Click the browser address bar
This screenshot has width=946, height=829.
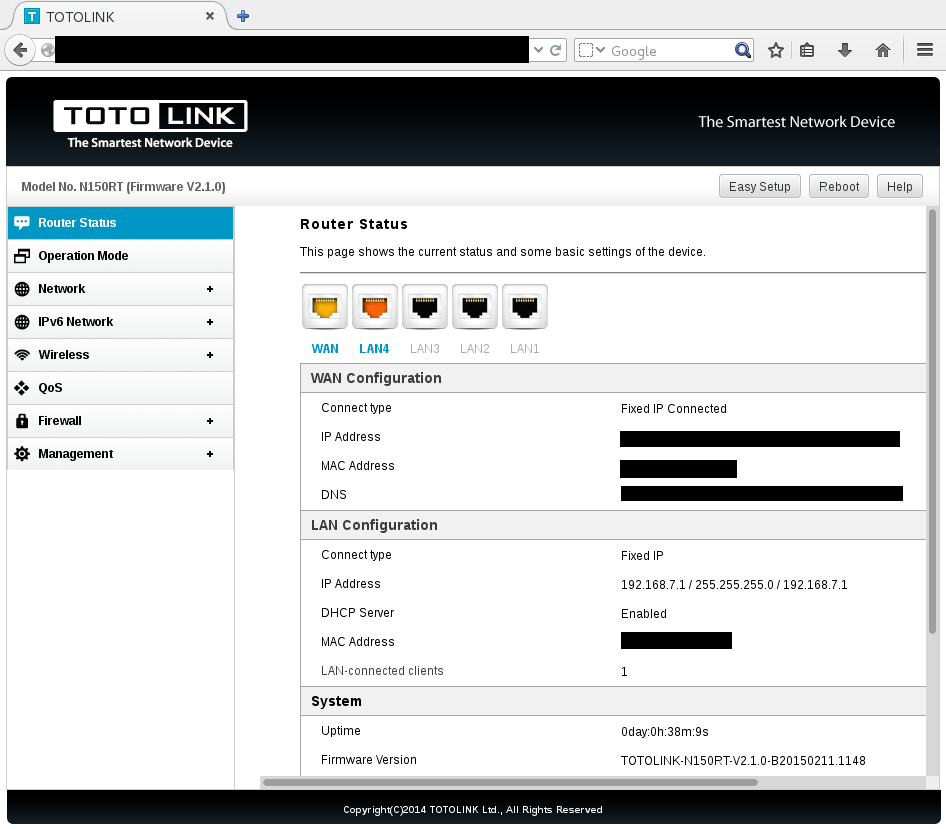click(291, 50)
